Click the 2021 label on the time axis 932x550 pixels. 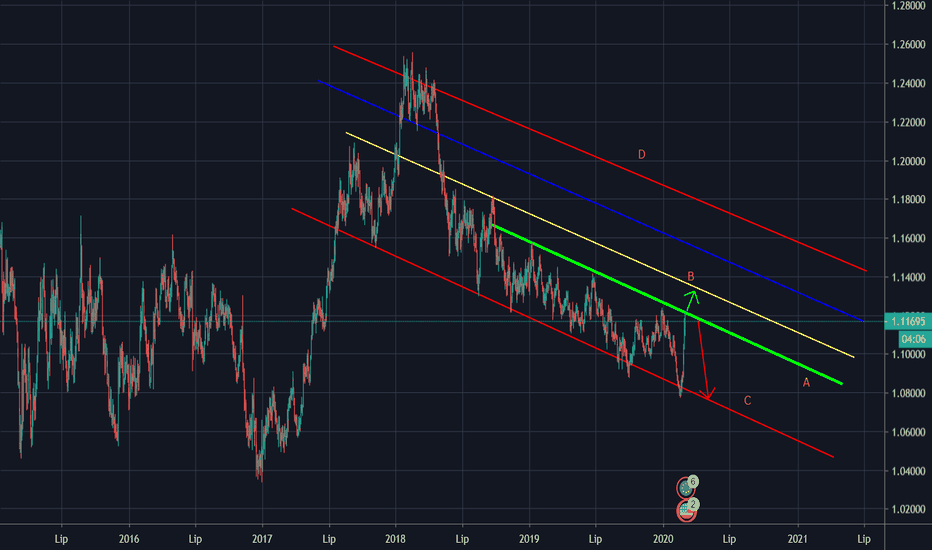click(x=797, y=539)
